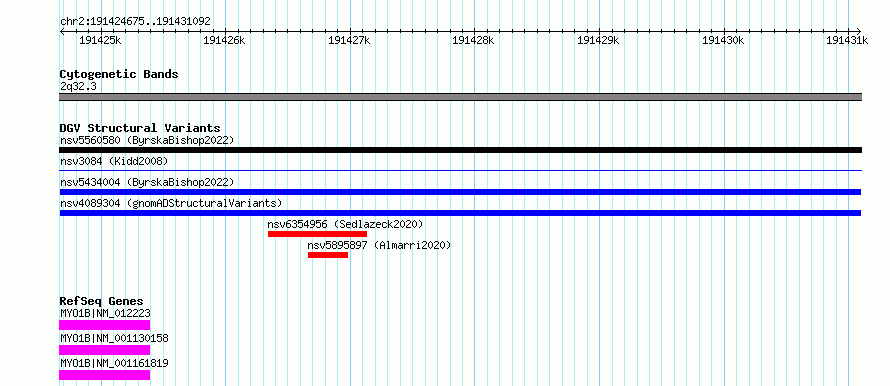890x386 pixels.
Task: Open the nsv4089304 (gnomADStructuralVariants) label
Action: tap(171, 203)
